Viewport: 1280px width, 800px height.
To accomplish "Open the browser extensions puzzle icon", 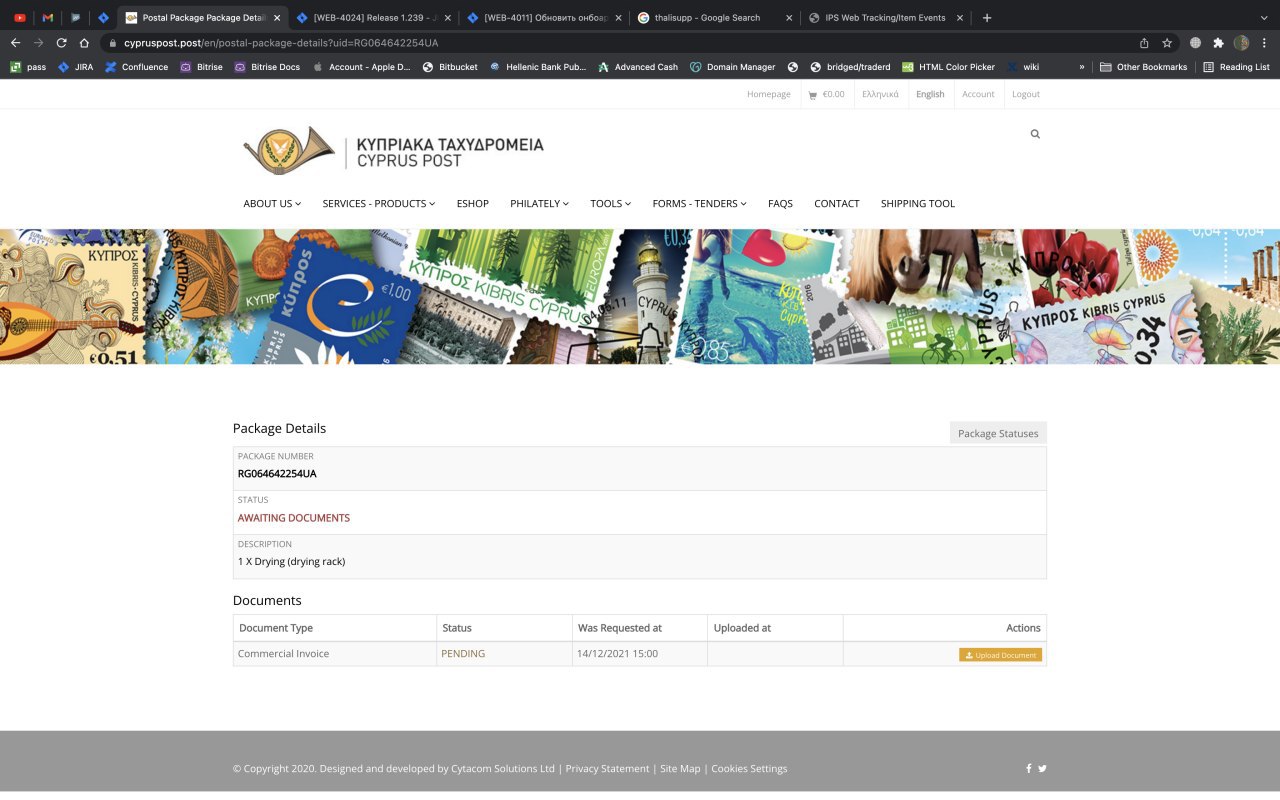I will (x=1218, y=43).
